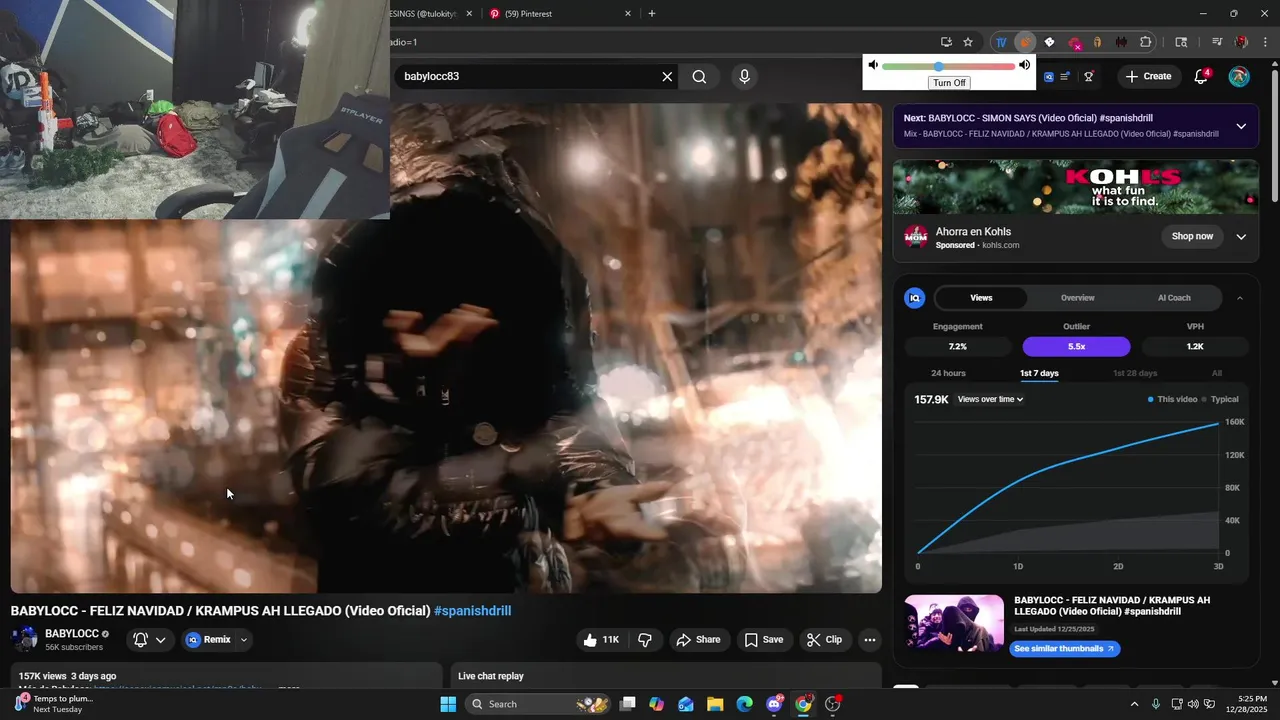Open kohls.com sponsored link
Viewport: 1280px width, 720px height.
(1000, 245)
